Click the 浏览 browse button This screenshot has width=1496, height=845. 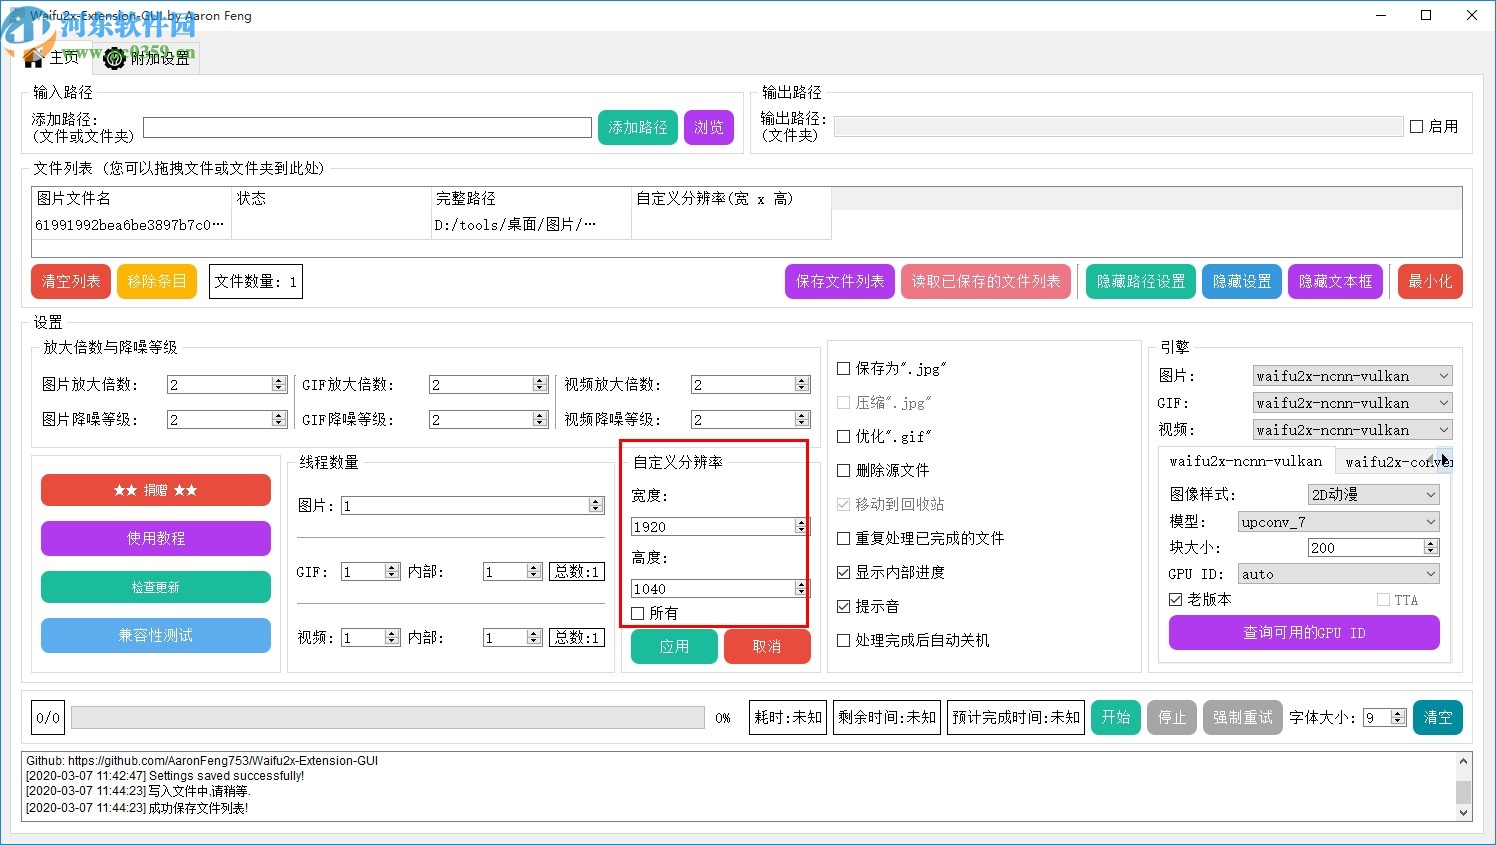coord(708,127)
